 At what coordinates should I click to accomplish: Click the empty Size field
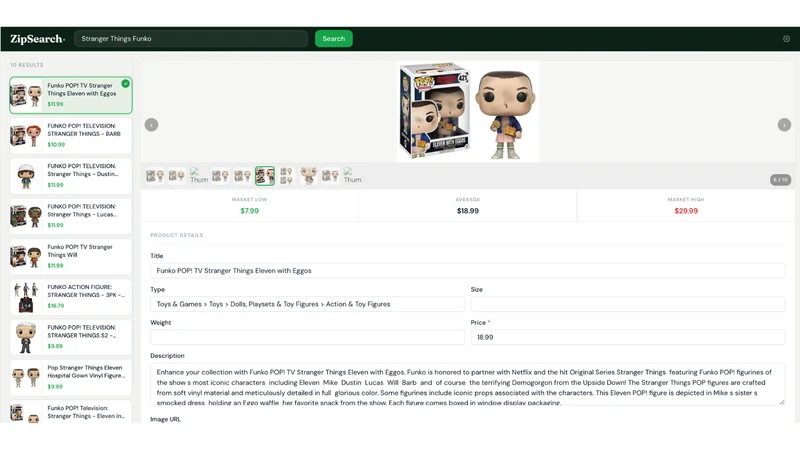coord(628,304)
